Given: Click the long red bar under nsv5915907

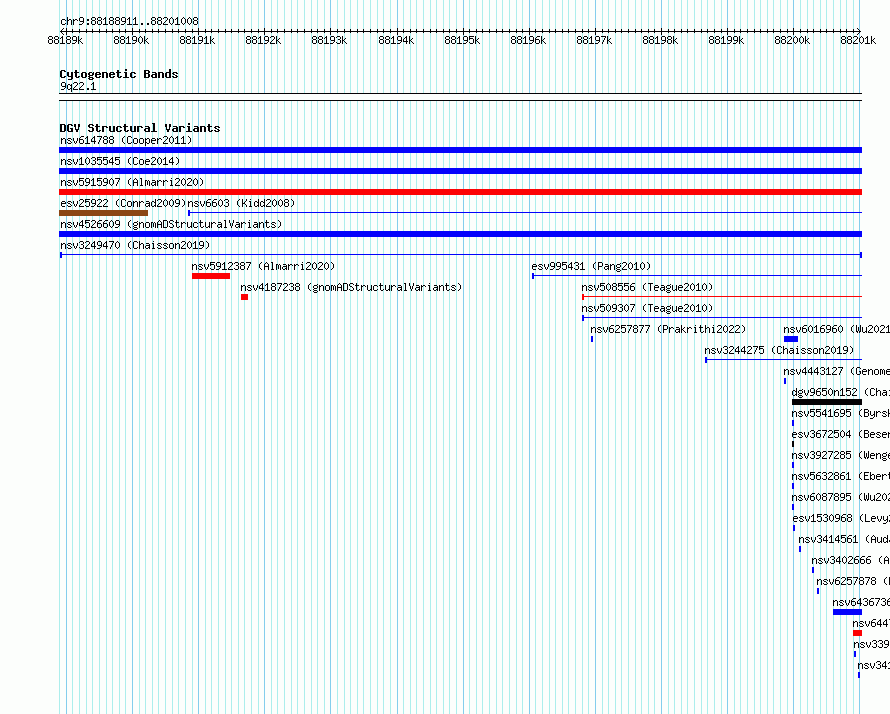Looking at the screenshot, I should pos(460,192).
